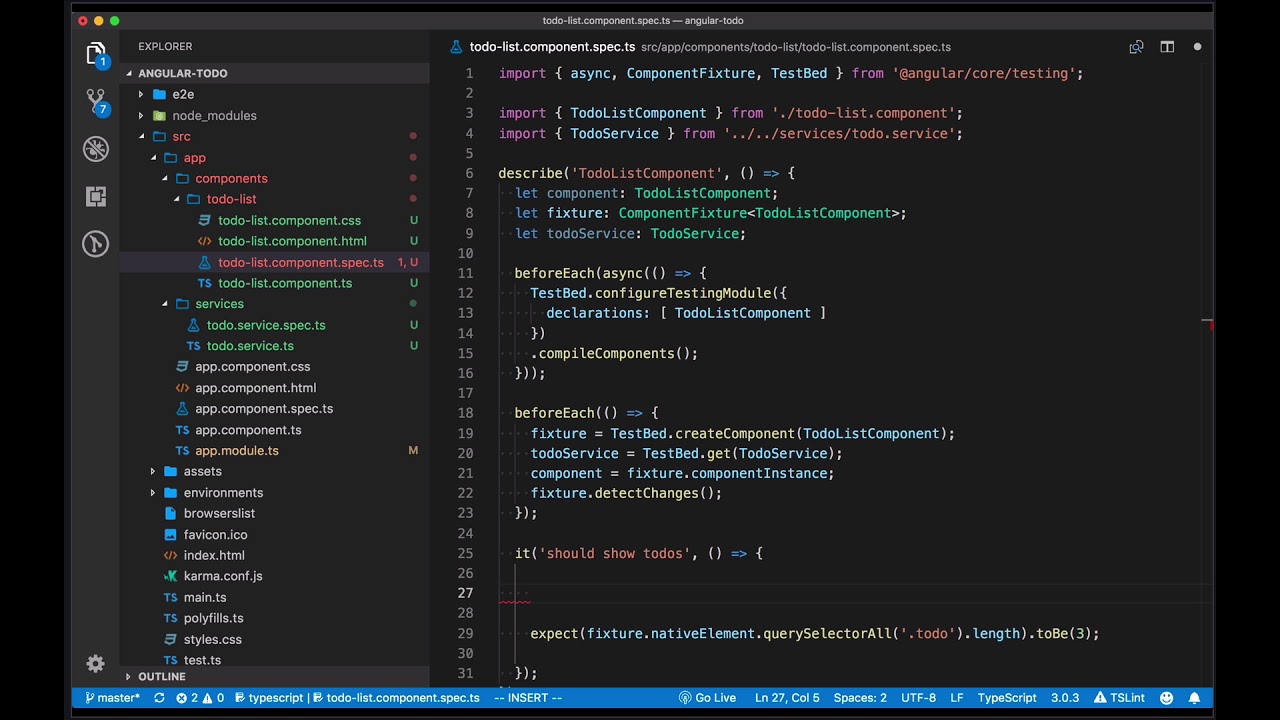Change end of line sequence LF
This screenshot has height=720, width=1280.
[x=957, y=698]
